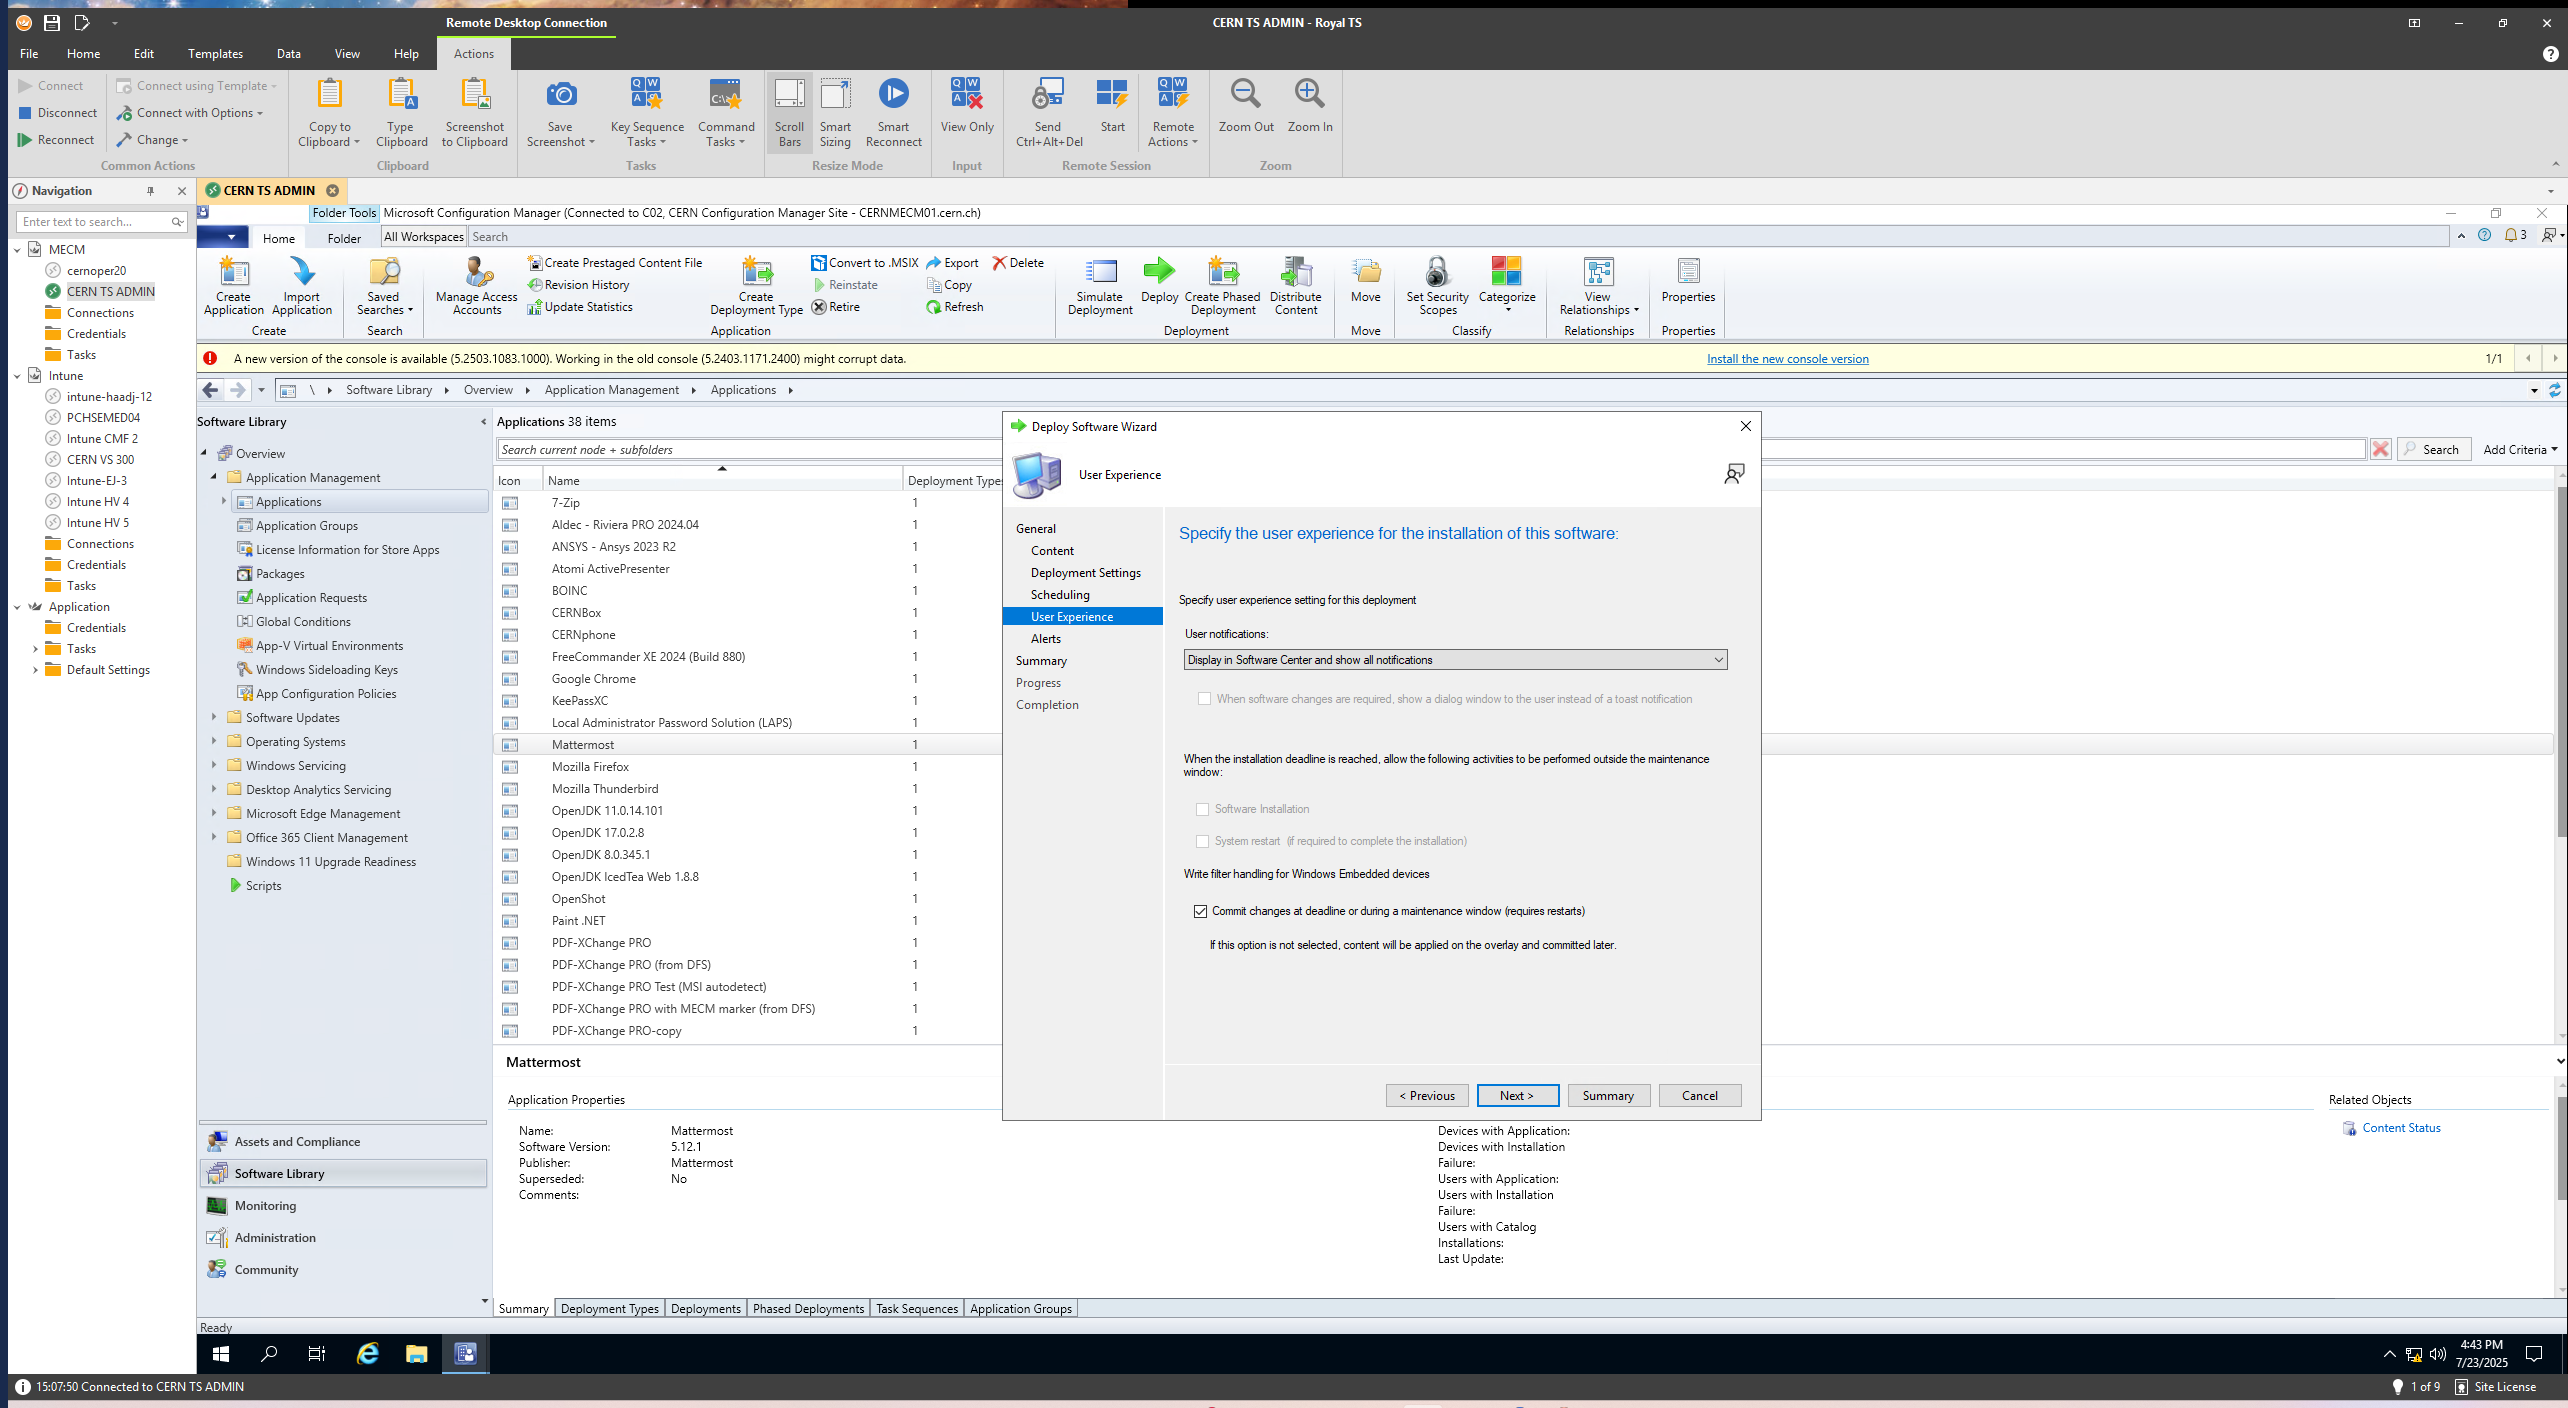Click the taskbar search icon

coord(269,1354)
